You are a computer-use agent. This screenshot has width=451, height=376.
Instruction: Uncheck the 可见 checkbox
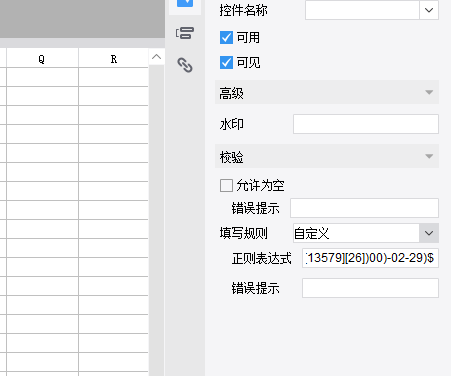point(226,62)
